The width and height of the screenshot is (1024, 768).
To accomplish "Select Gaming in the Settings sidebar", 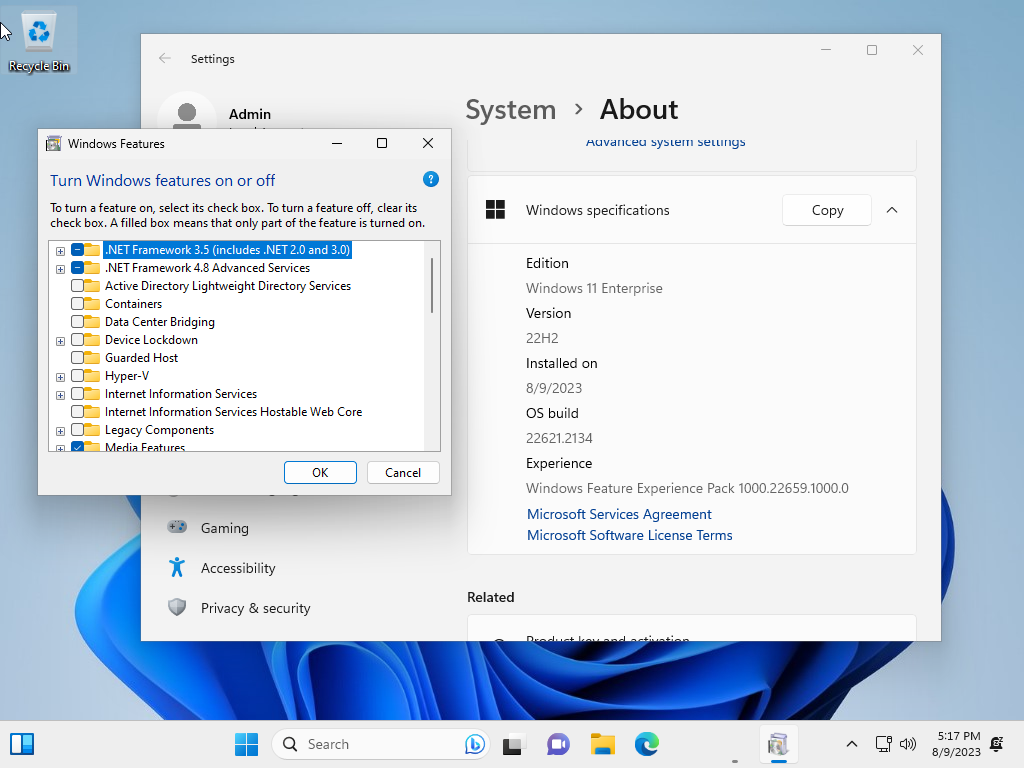I will pos(225,528).
